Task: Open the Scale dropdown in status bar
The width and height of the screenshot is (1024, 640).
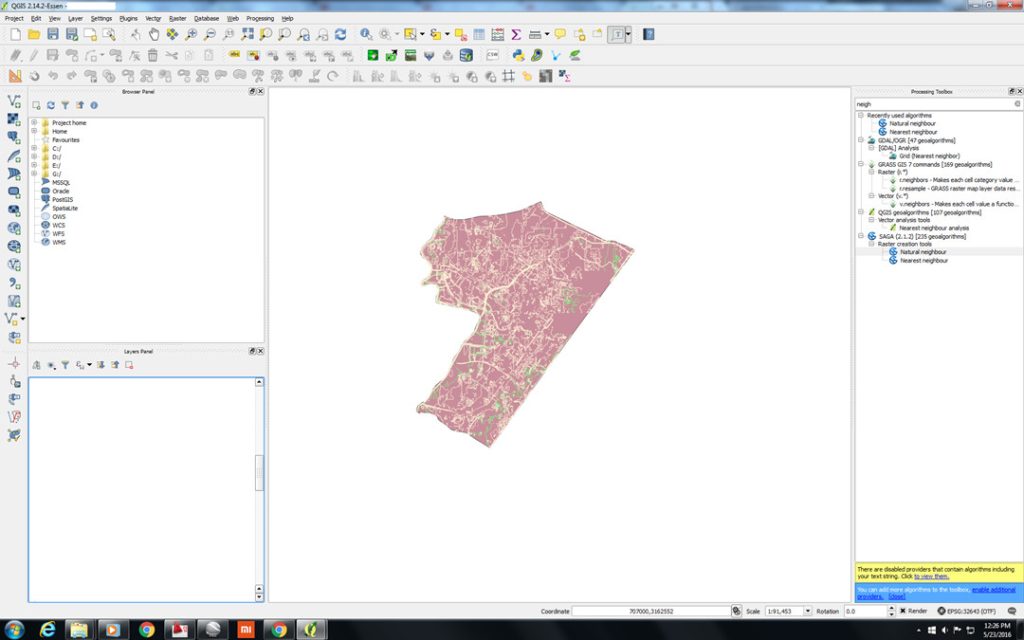Action: tap(809, 610)
